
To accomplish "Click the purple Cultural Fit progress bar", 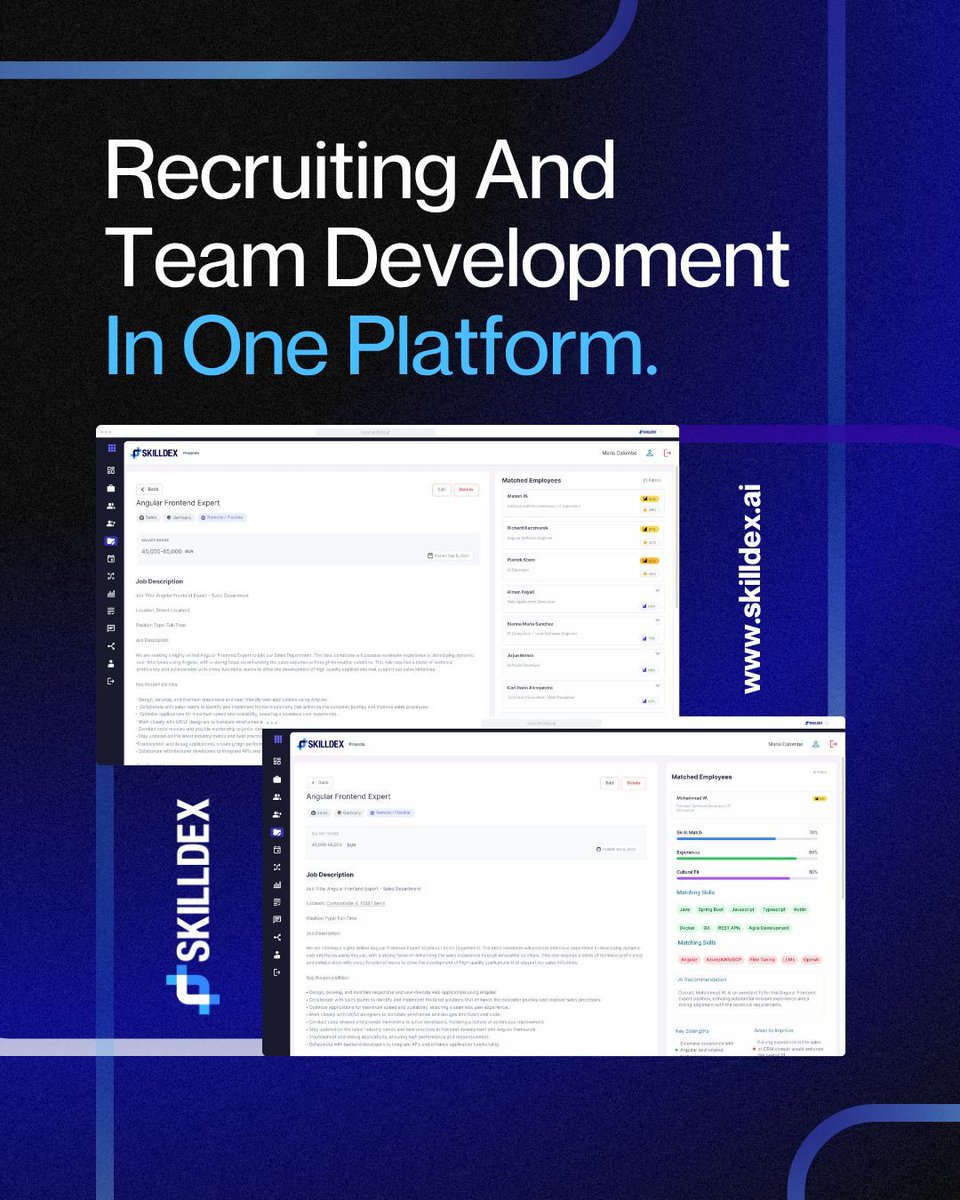I will click(x=747, y=878).
